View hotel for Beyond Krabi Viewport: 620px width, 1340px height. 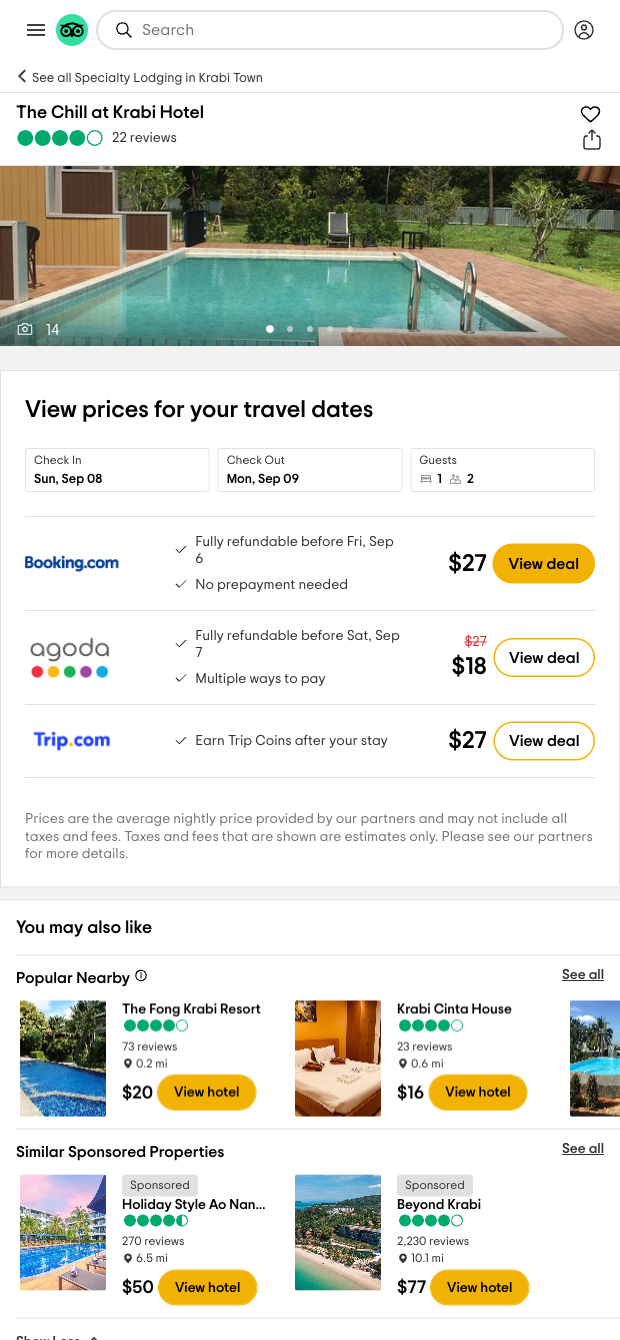[479, 1287]
